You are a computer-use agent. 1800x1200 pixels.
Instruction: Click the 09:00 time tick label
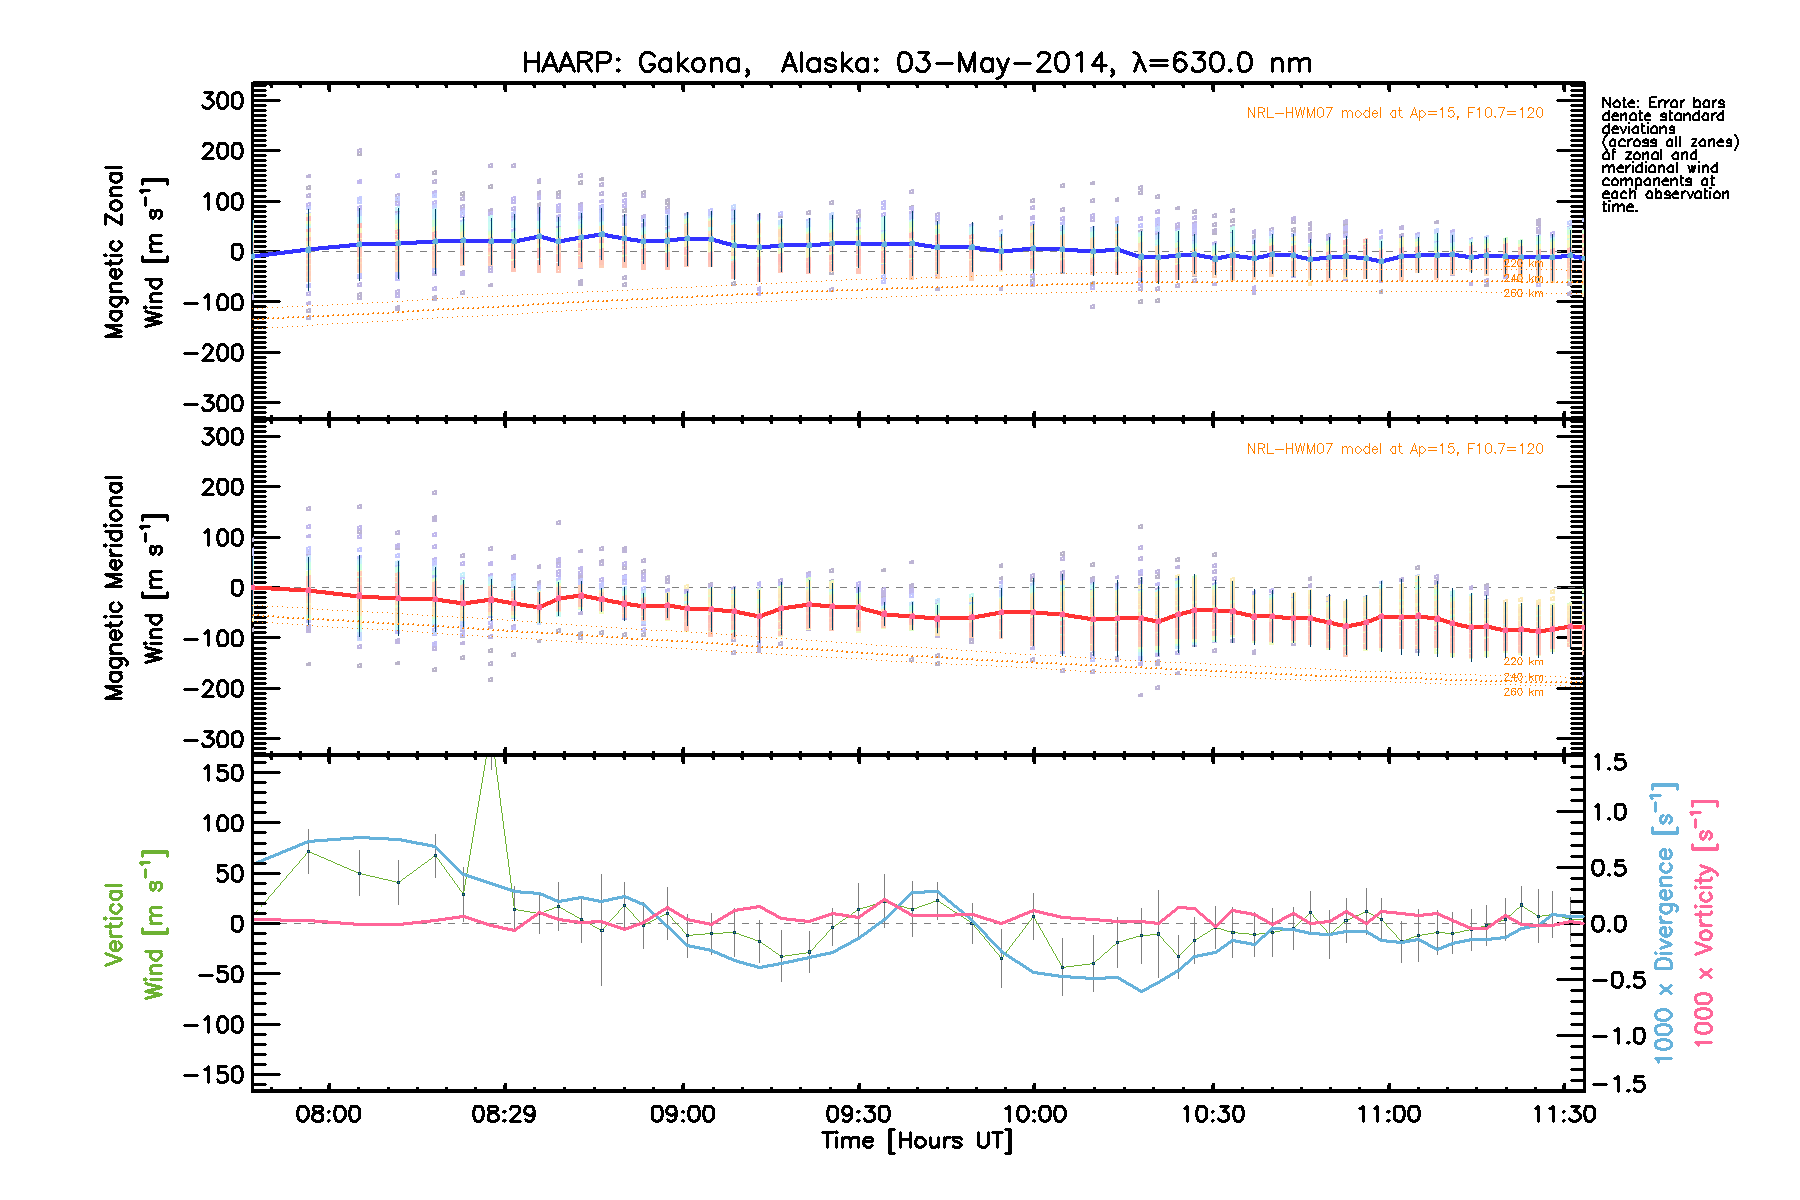point(682,1114)
